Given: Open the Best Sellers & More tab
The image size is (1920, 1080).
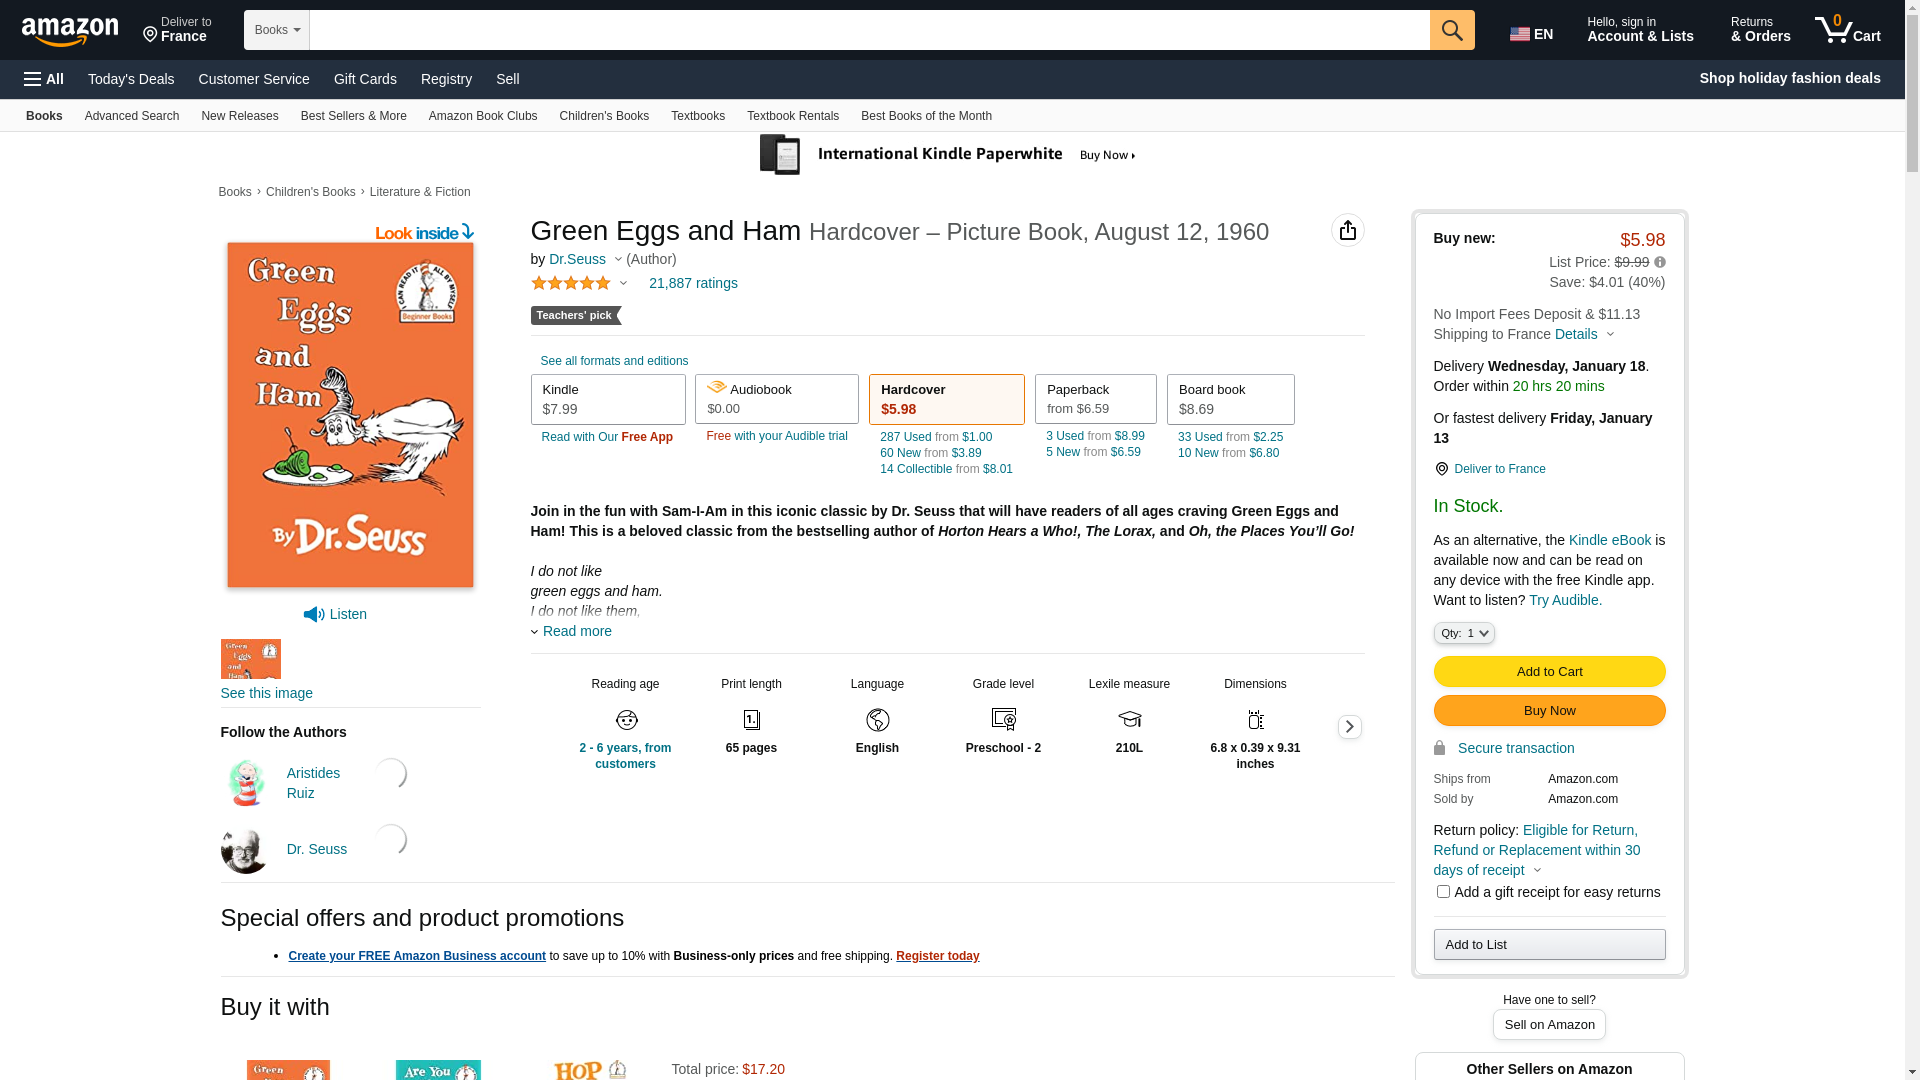Looking at the screenshot, I should pyautogui.click(x=353, y=116).
